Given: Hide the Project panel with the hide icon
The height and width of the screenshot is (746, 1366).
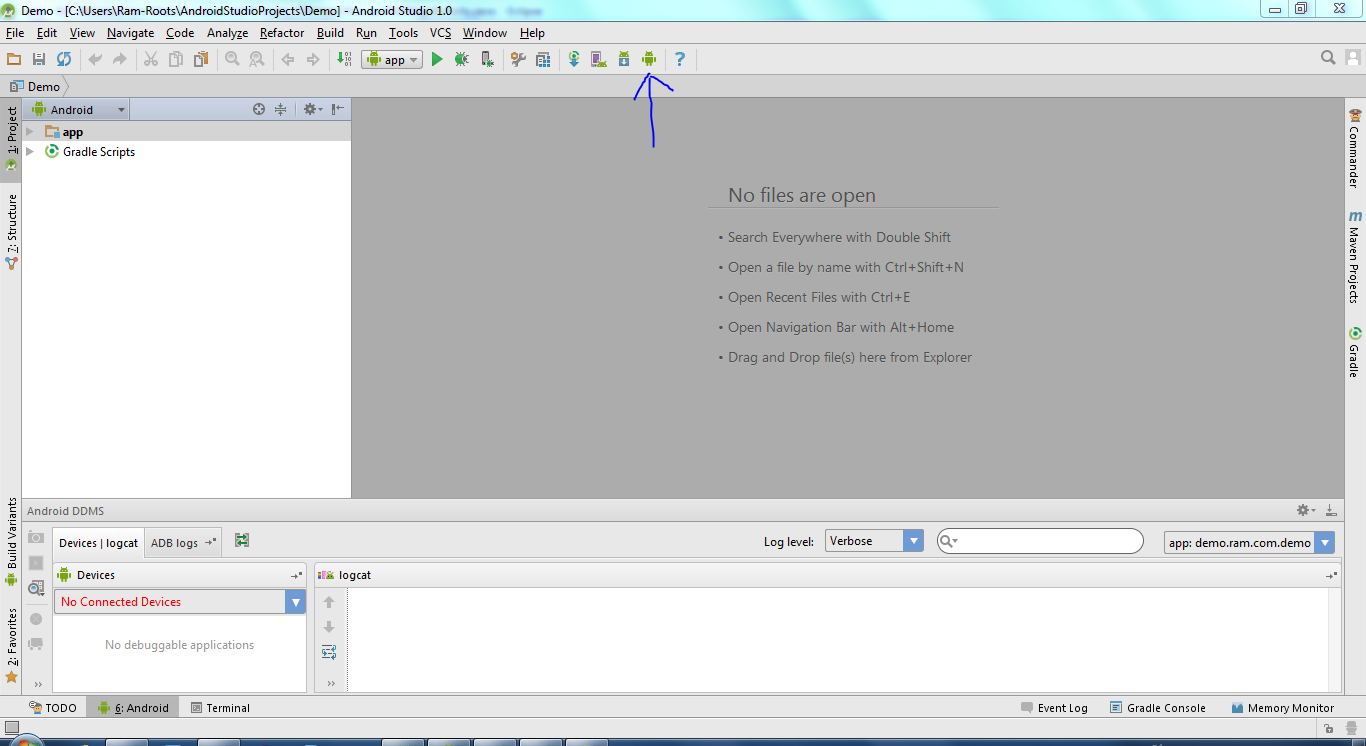Looking at the screenshot, I should pyautogui.click(x=338, y=110).
